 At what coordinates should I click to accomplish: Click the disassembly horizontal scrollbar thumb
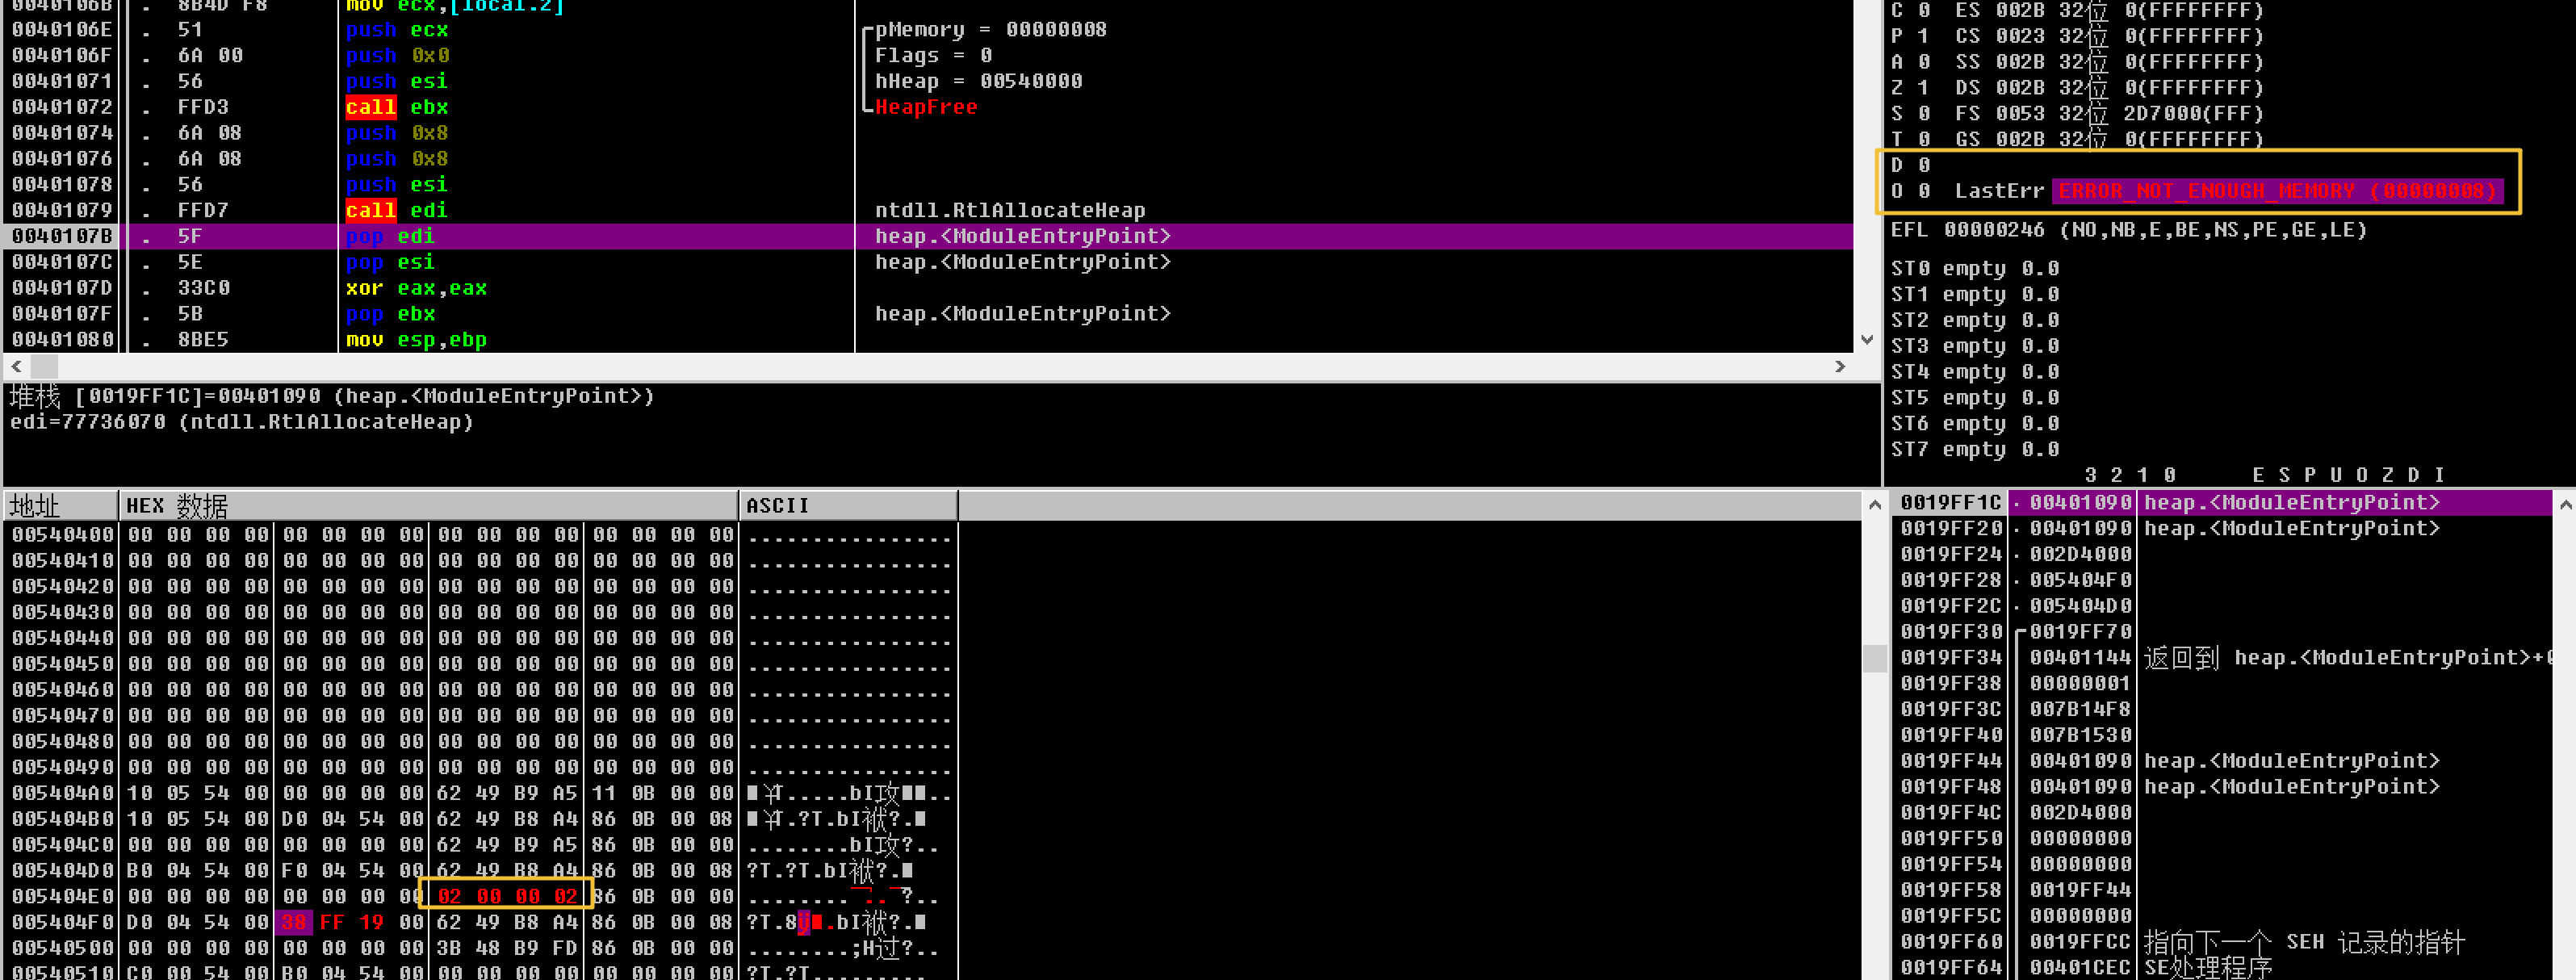pyautogui.click(x=44, y=367)
